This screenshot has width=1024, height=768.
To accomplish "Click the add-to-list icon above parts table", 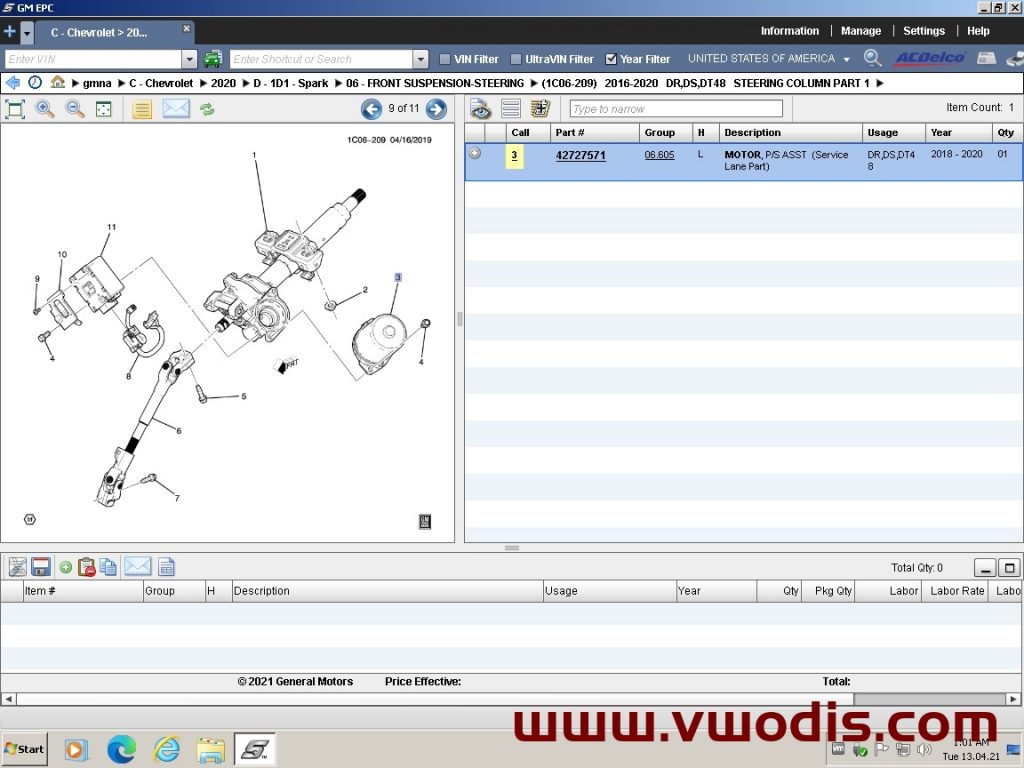I will (x=540, y=108).
